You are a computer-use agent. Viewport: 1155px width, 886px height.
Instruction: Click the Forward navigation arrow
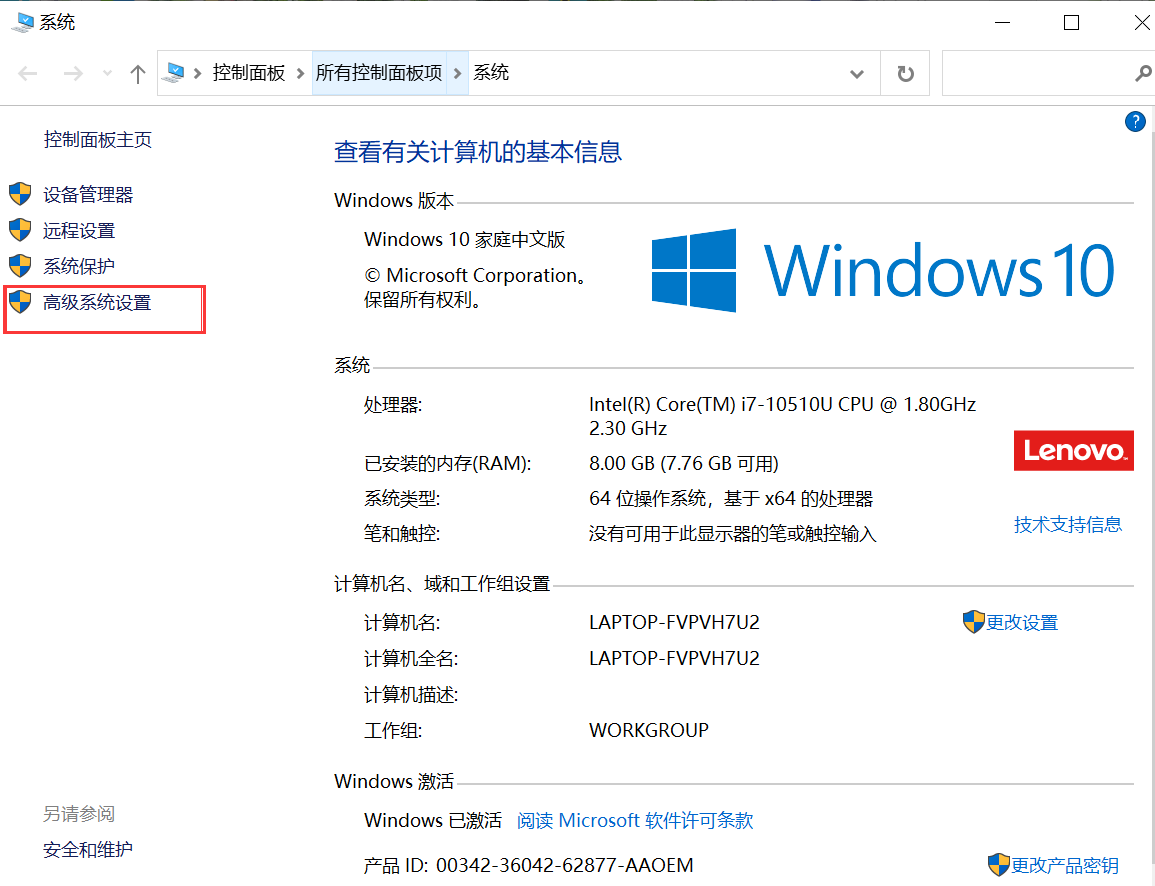tap(73, 73)
